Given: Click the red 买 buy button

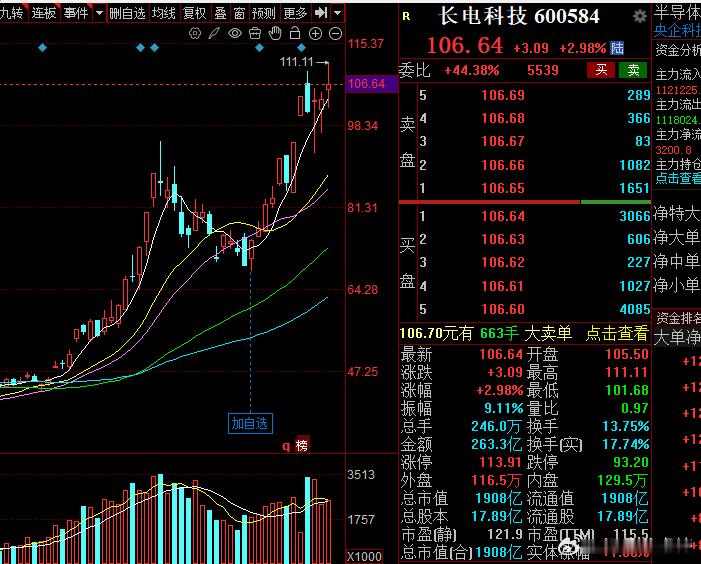Looking at the screenshot, I should [601, 70].
